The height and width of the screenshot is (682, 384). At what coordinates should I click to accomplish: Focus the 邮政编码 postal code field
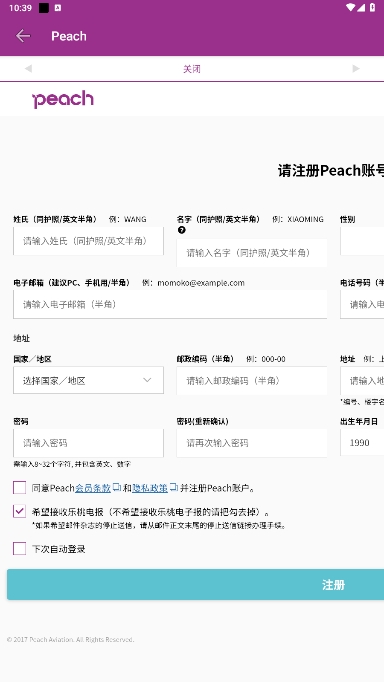[x=252, y=381]
